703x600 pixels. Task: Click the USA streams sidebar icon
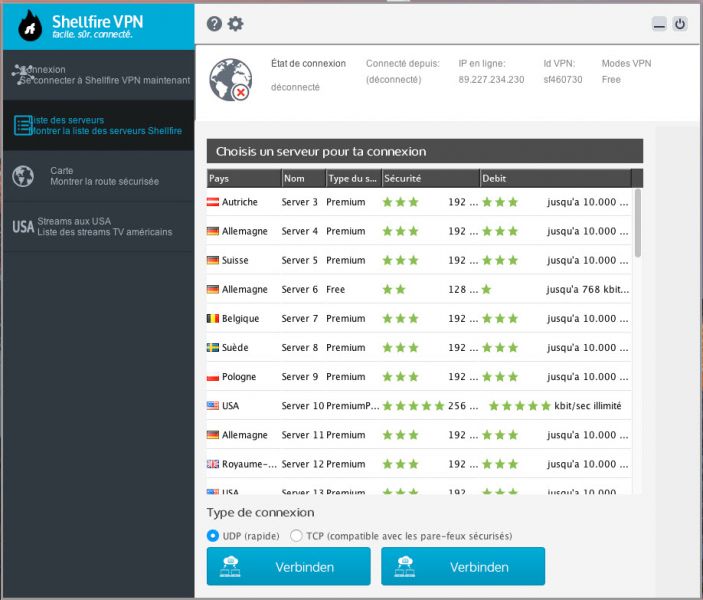(x=23, y=227)
